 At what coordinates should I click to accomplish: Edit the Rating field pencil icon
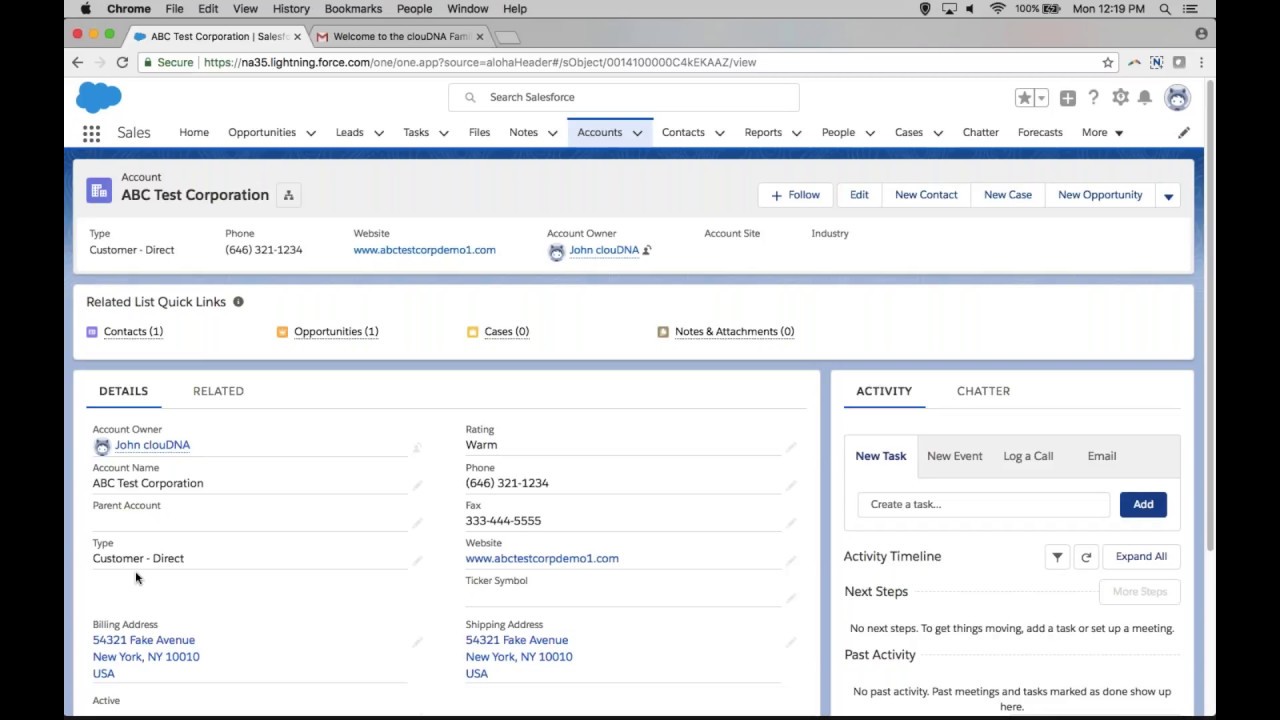tap(791, 447)
